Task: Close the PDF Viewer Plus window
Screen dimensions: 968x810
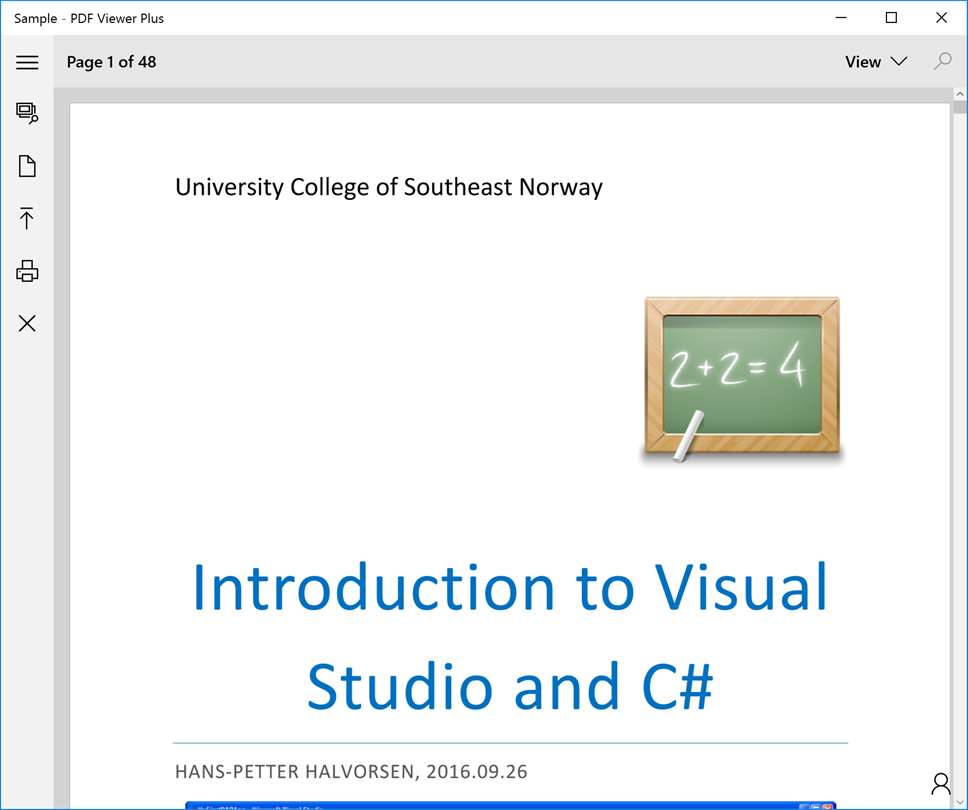Action: pyautogui.click(x=941, y=18)
